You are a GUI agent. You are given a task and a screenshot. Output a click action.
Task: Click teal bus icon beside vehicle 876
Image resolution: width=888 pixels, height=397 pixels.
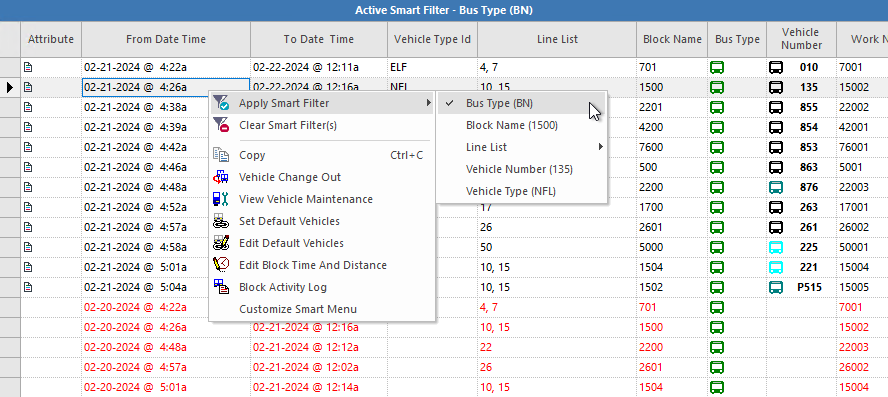[x=776, y=187]
